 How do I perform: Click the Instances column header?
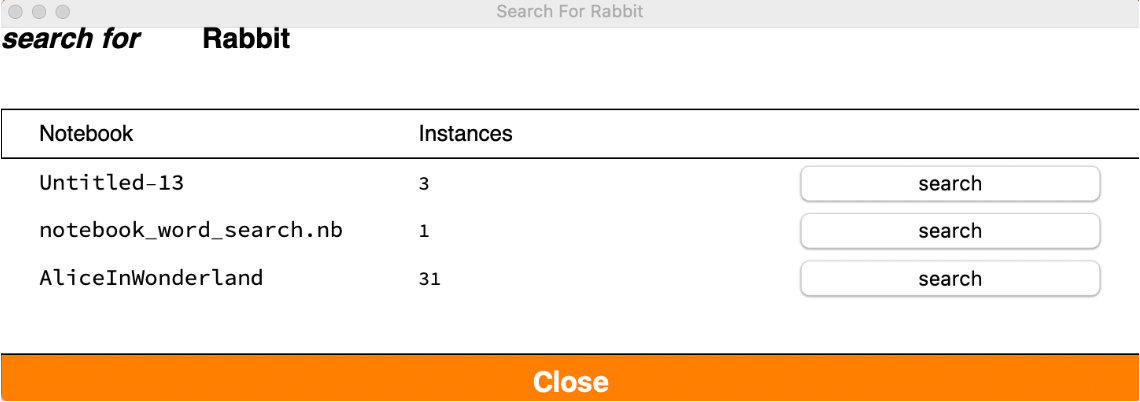465,134
